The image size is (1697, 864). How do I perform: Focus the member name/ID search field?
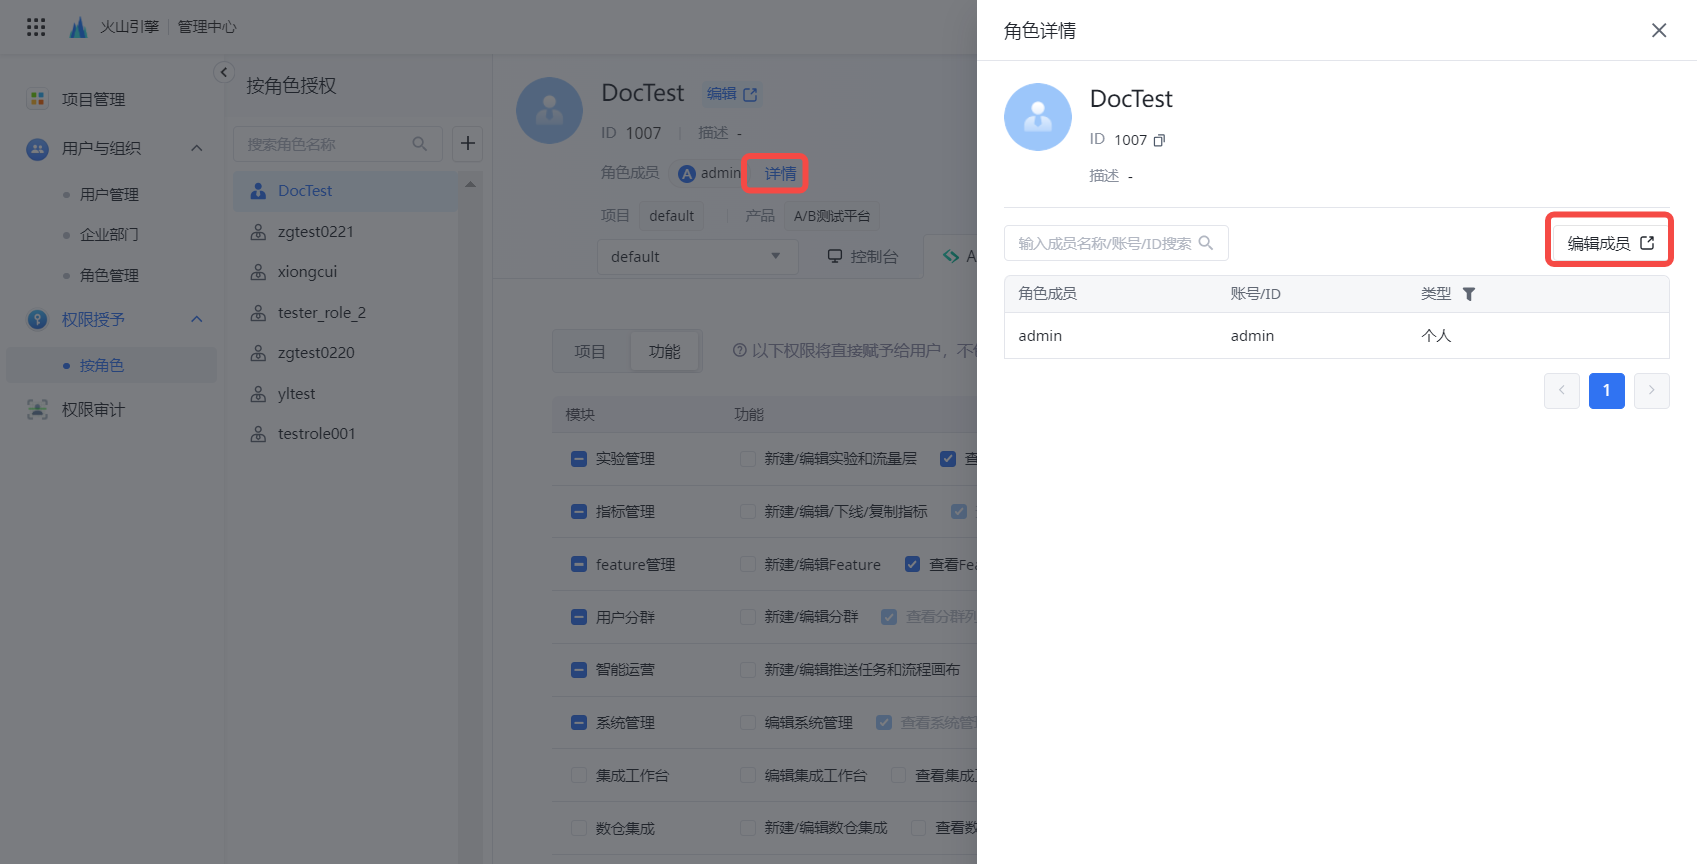[x=1116, y=243]
